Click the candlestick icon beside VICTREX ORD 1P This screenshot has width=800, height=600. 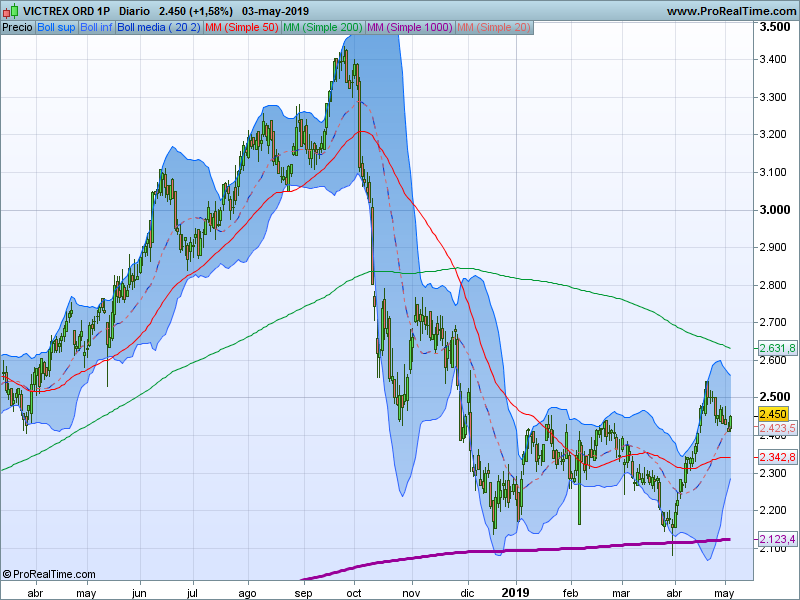click(x=11, y=11)
